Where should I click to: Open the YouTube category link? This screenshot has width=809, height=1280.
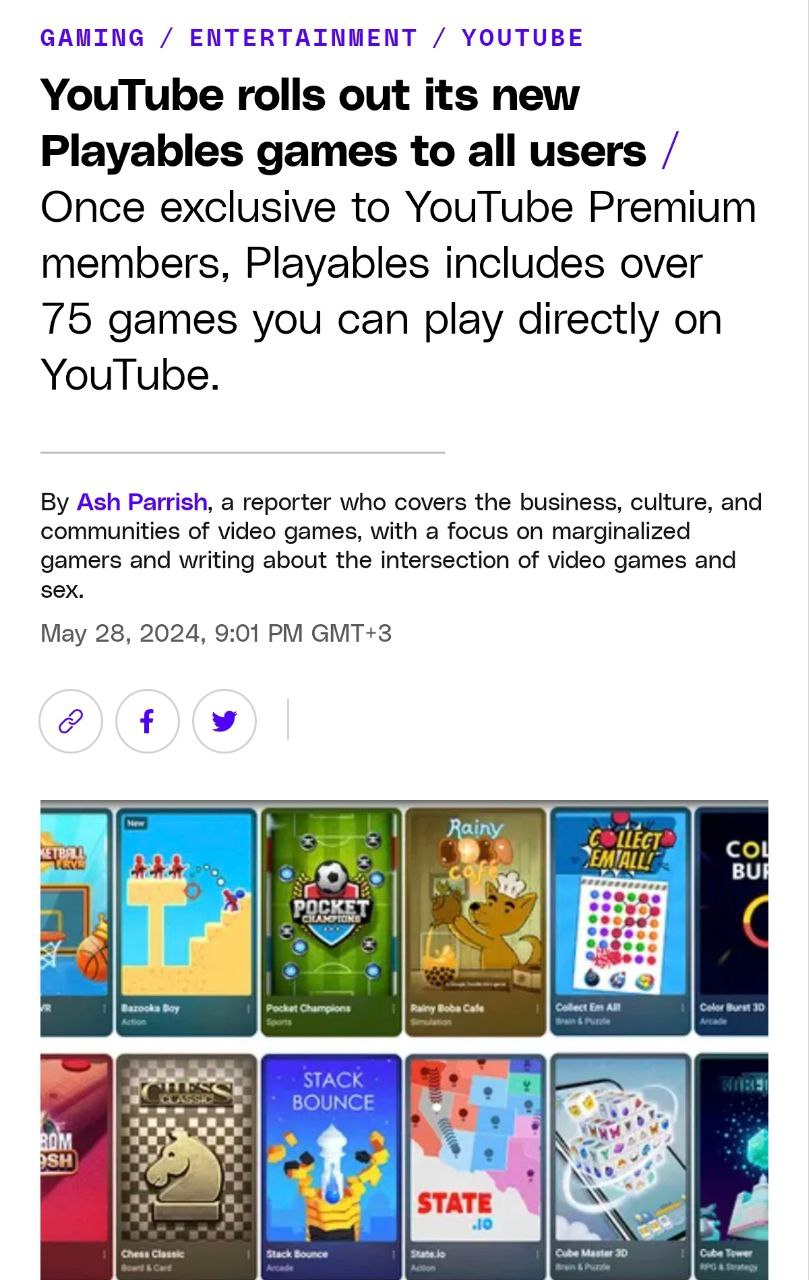(x=522, y=38)
